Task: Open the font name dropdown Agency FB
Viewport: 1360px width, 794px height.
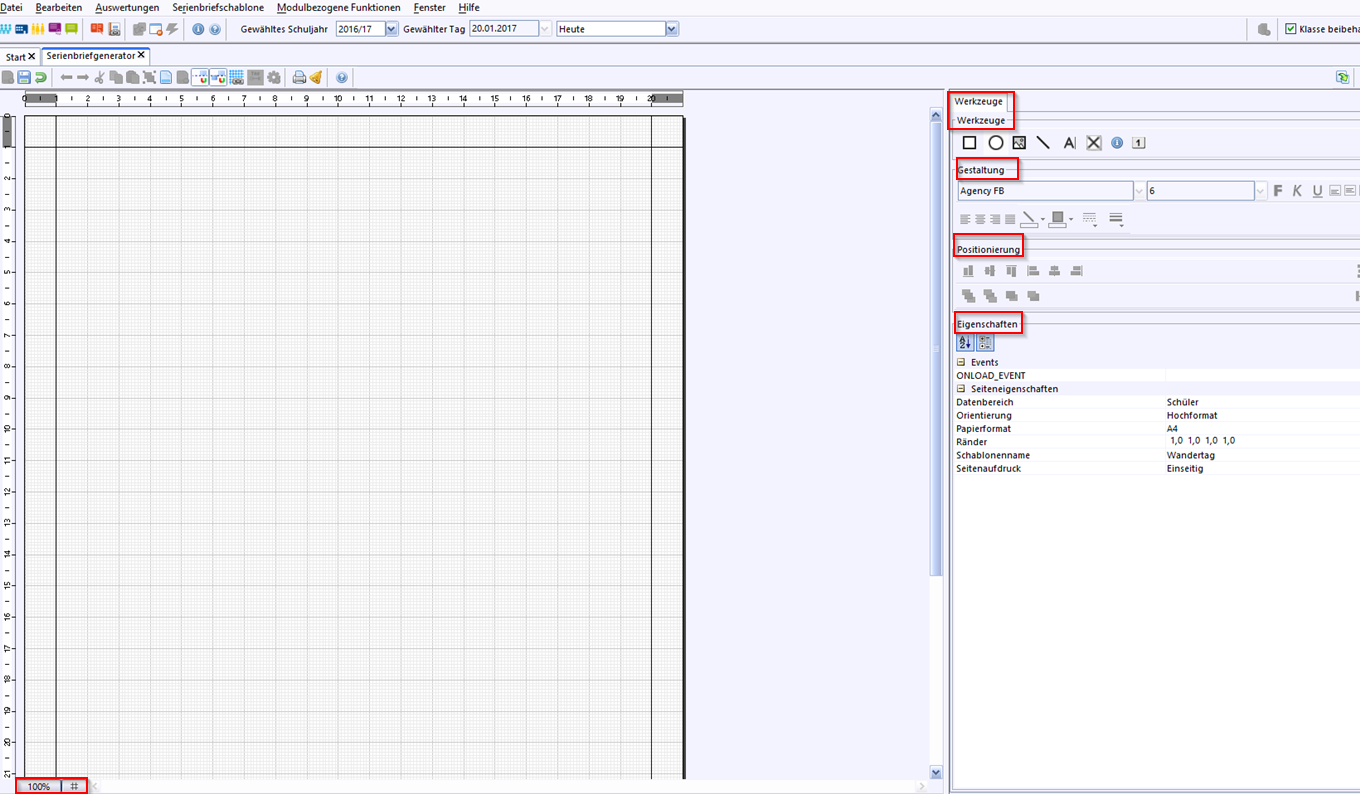Action: [x=1140, y=190]
